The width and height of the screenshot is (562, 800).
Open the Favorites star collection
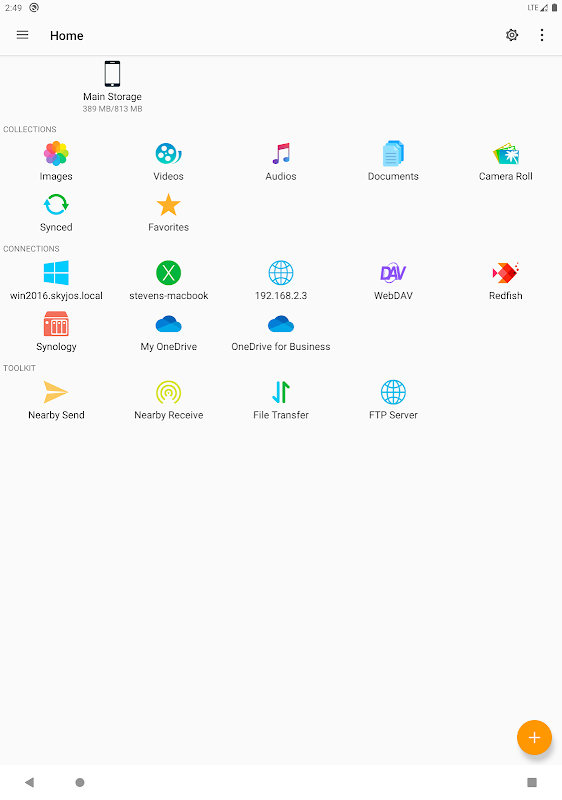pos(168,212)
